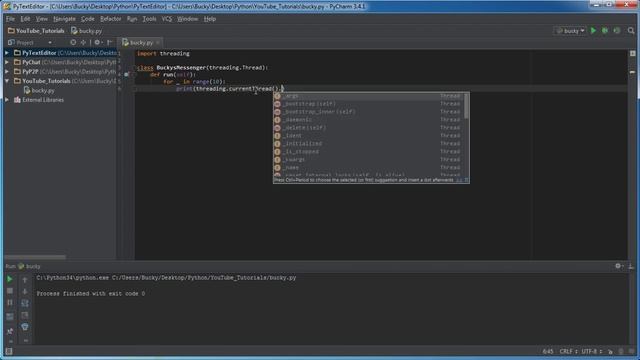The image size is (640, 360).
Task: Change line separator CRLF in status bar
Action: (568, 351)
